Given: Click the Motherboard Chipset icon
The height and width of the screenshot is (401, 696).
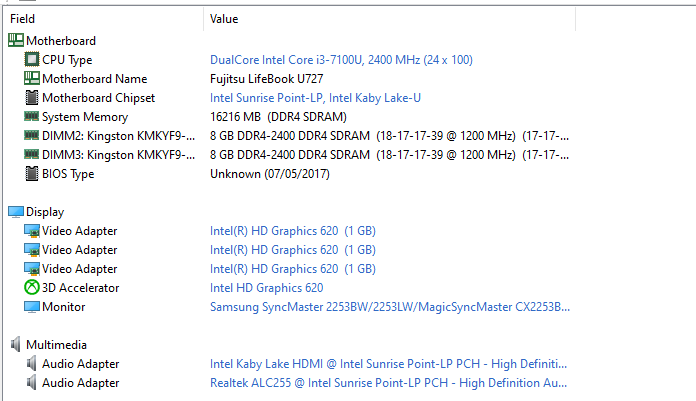Looking at the screenshot, I should [32, 97].
